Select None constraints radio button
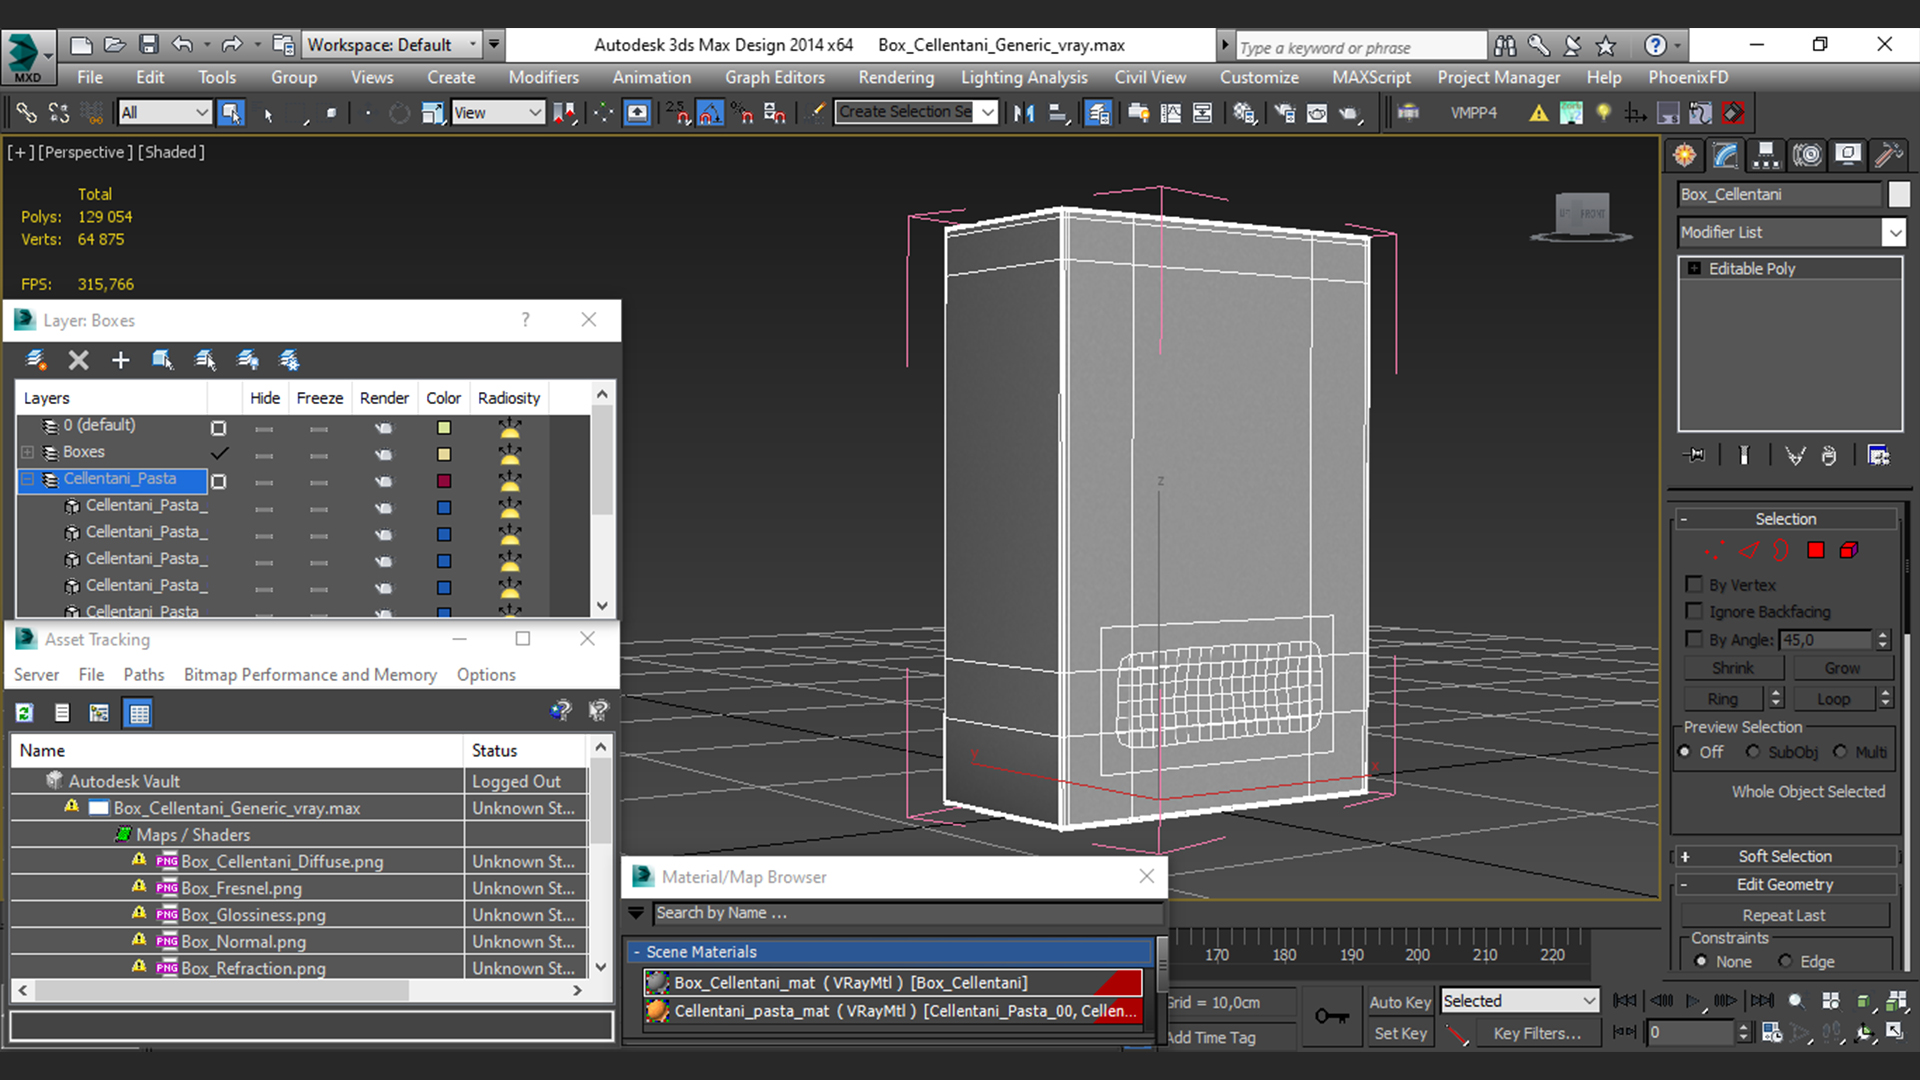This screenshot has height=1080, width=1920. (1701, 961)
